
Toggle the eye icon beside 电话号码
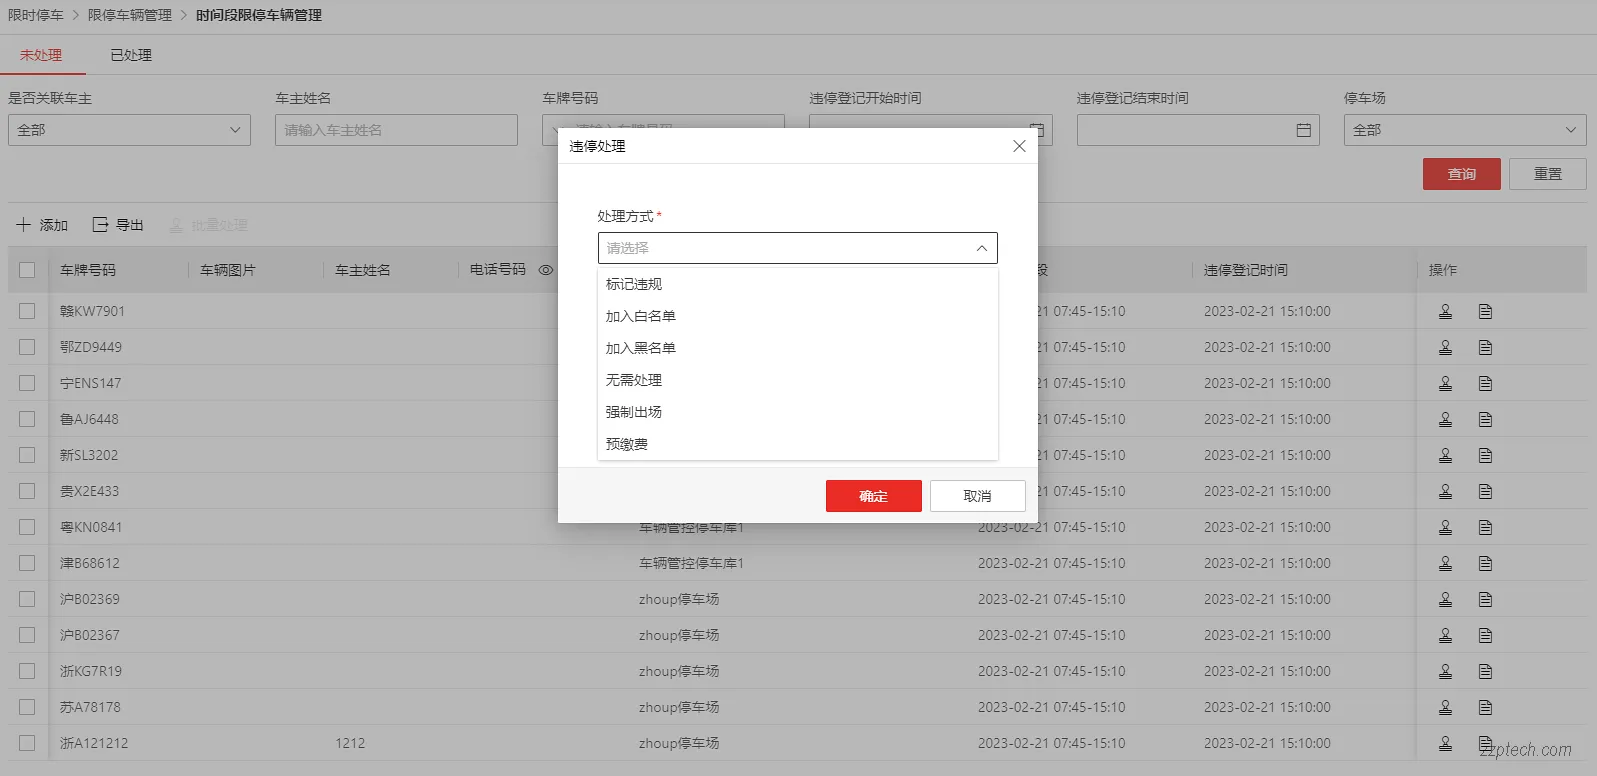click(546, 270)
